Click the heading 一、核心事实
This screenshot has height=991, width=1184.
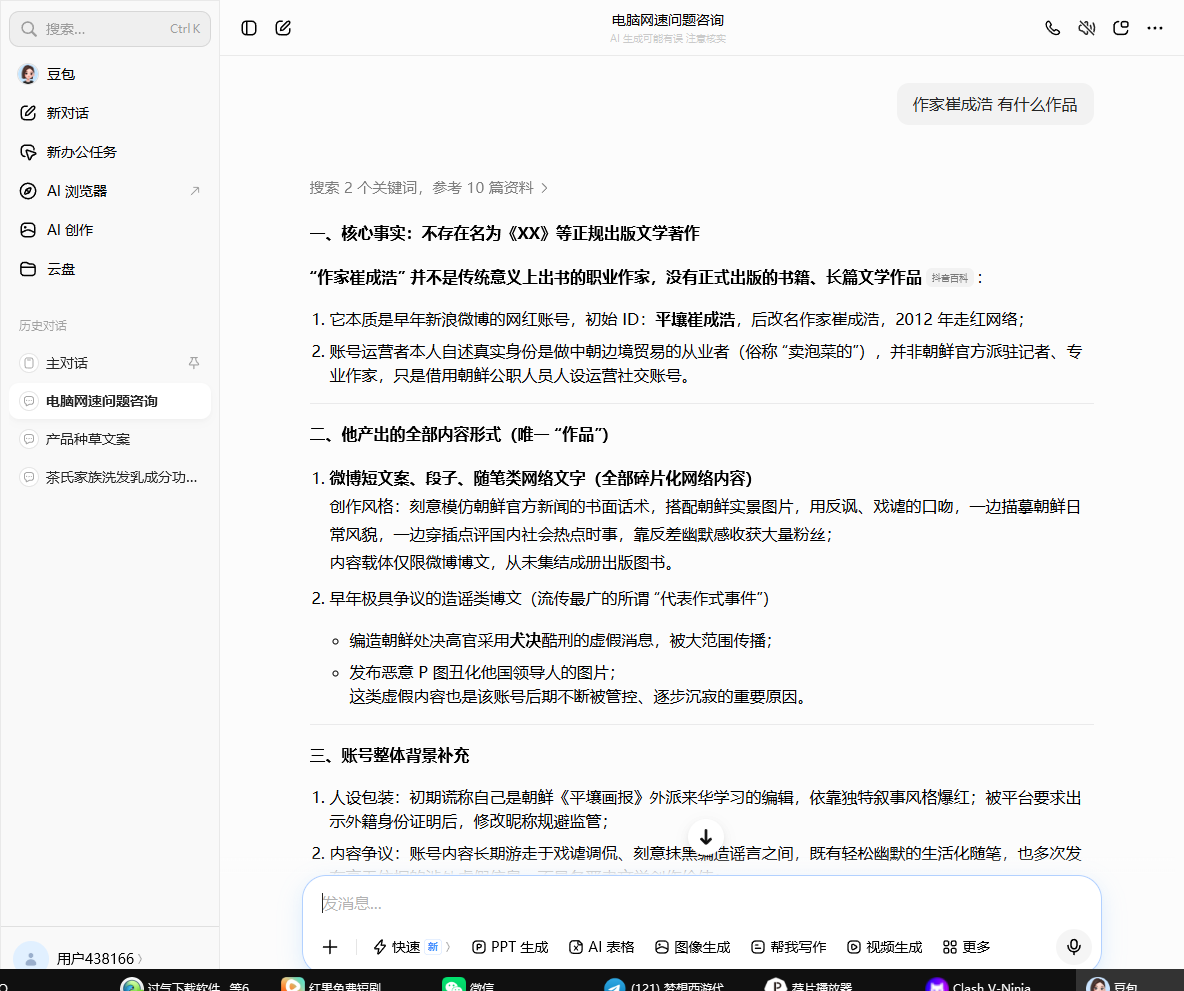point(504,233)
